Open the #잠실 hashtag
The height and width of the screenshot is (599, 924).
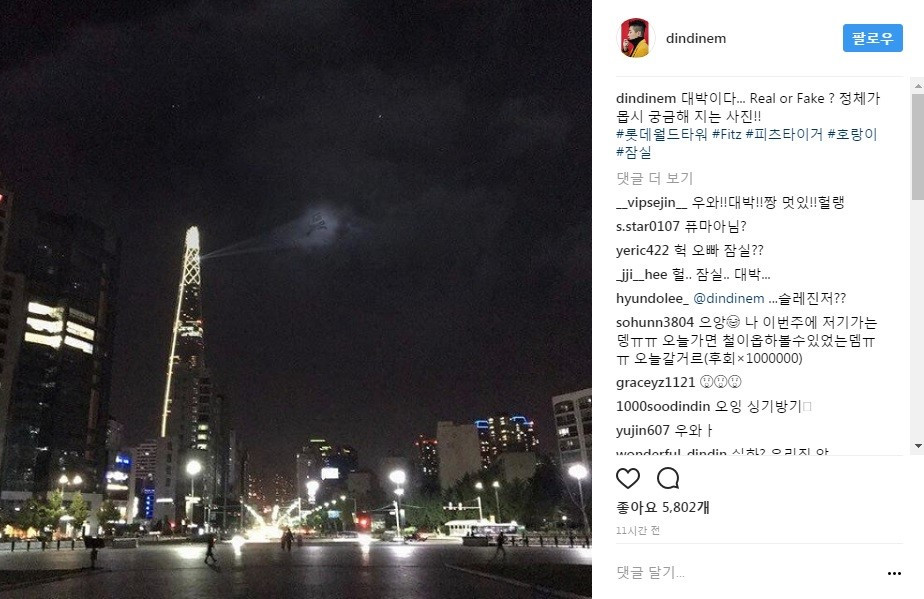pos(633,153)
